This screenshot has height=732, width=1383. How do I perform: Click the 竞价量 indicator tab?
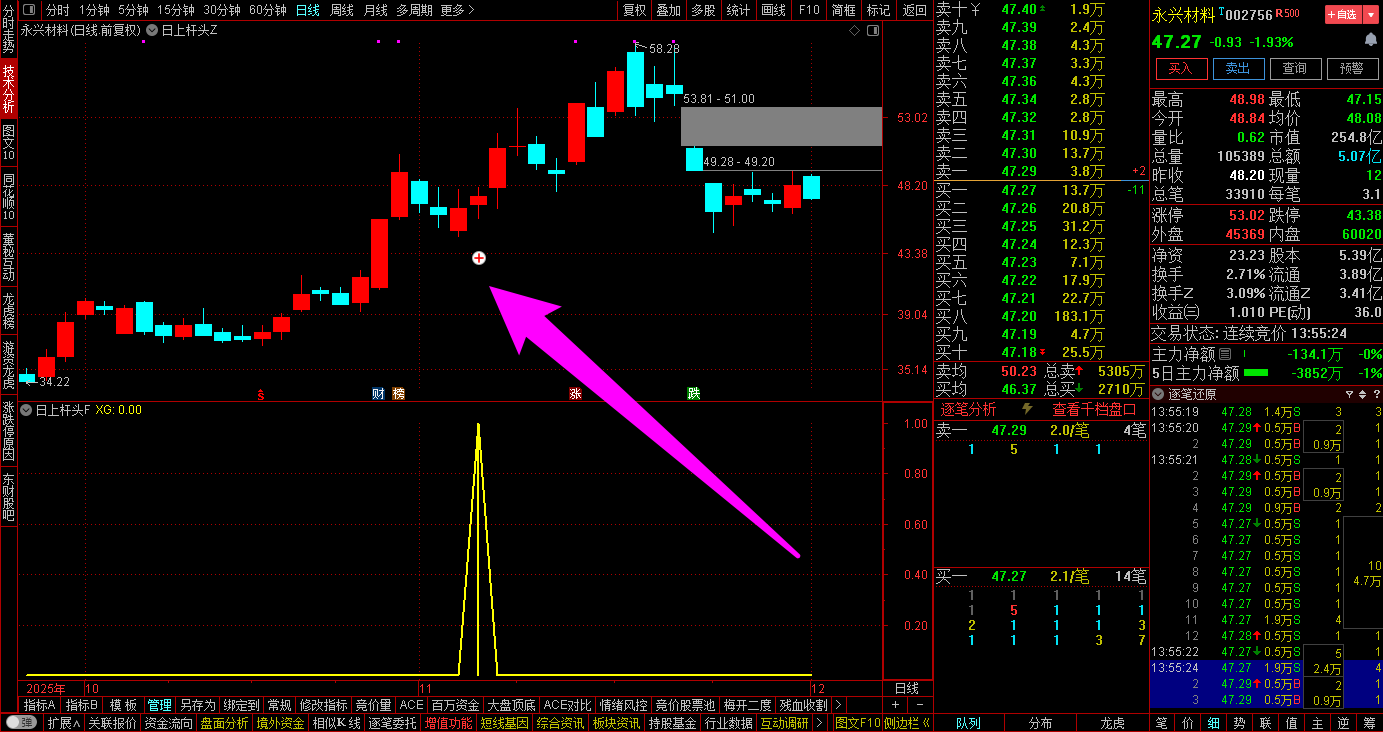click(373, 705)
